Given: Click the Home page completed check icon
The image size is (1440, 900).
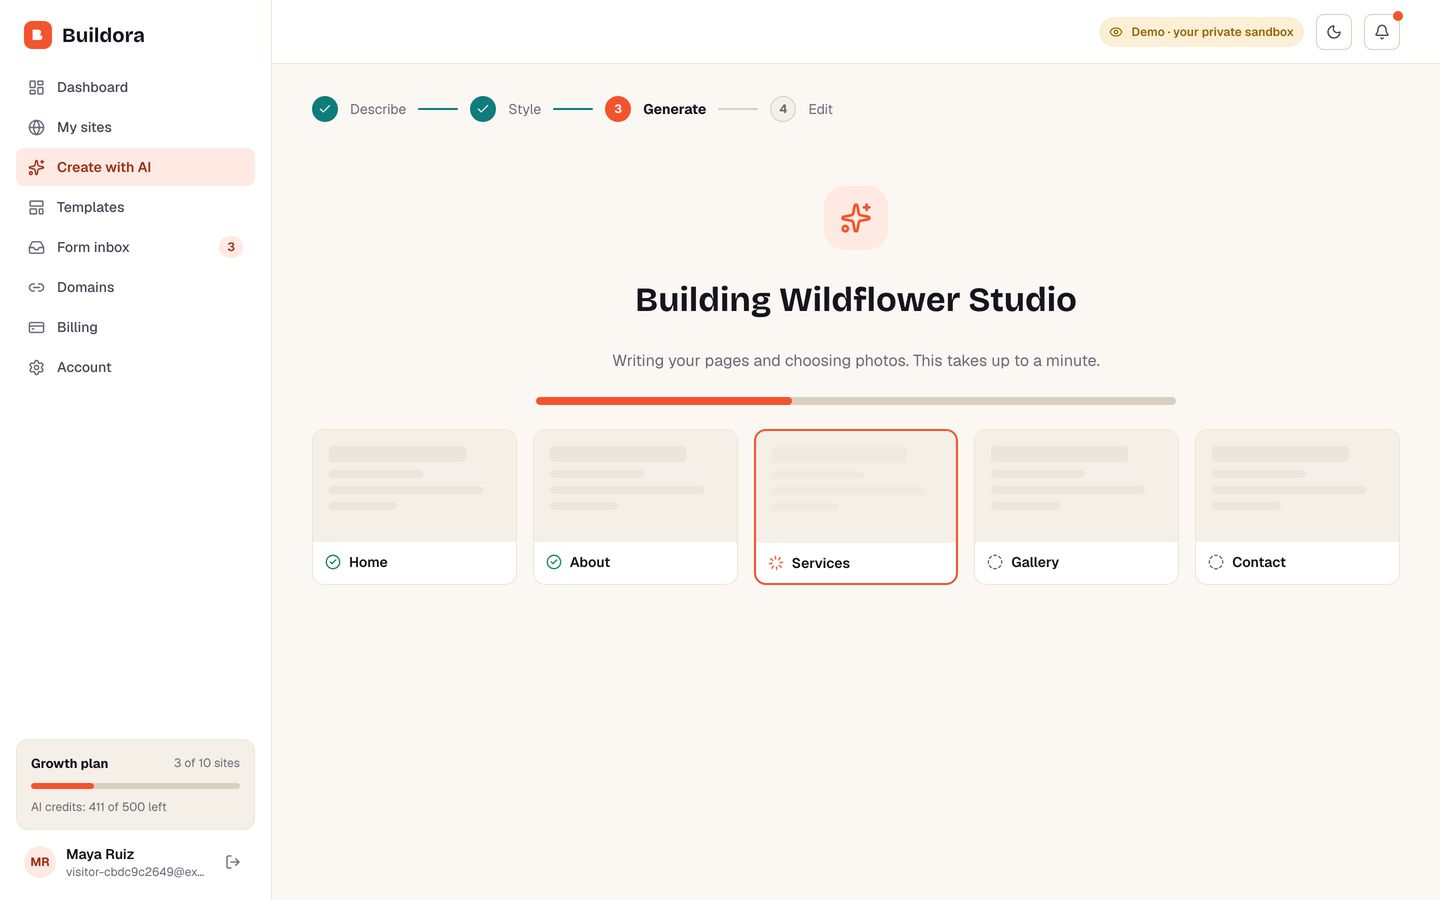Looking at the screenshot, I should [333, 562].
